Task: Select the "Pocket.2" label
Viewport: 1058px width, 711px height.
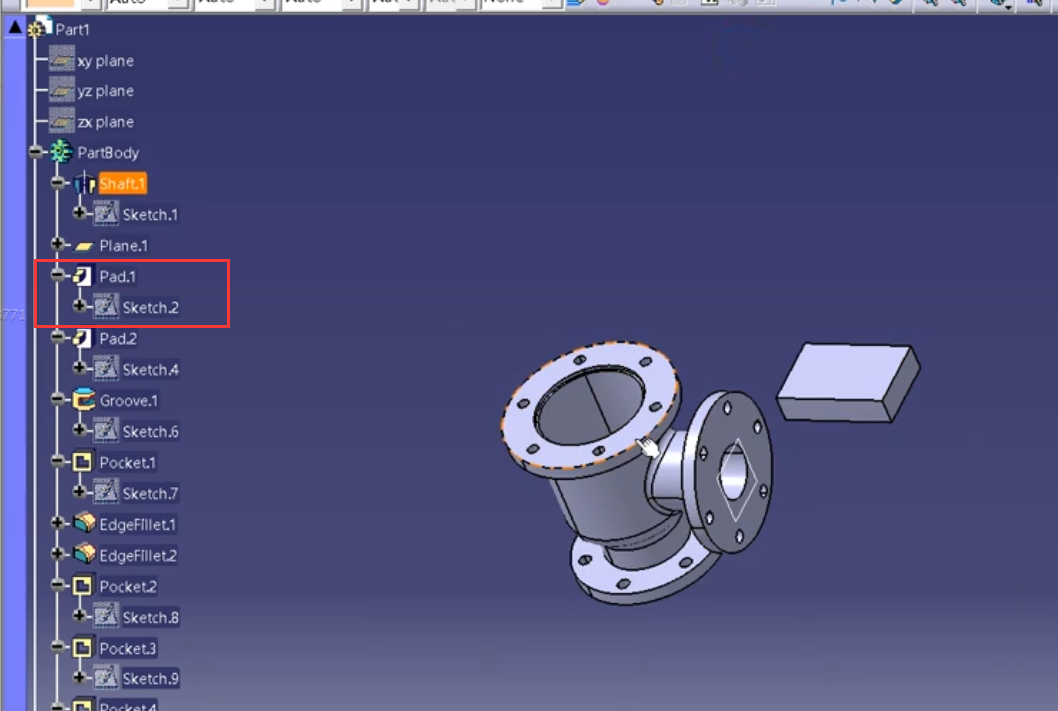Action: point(128,587)
